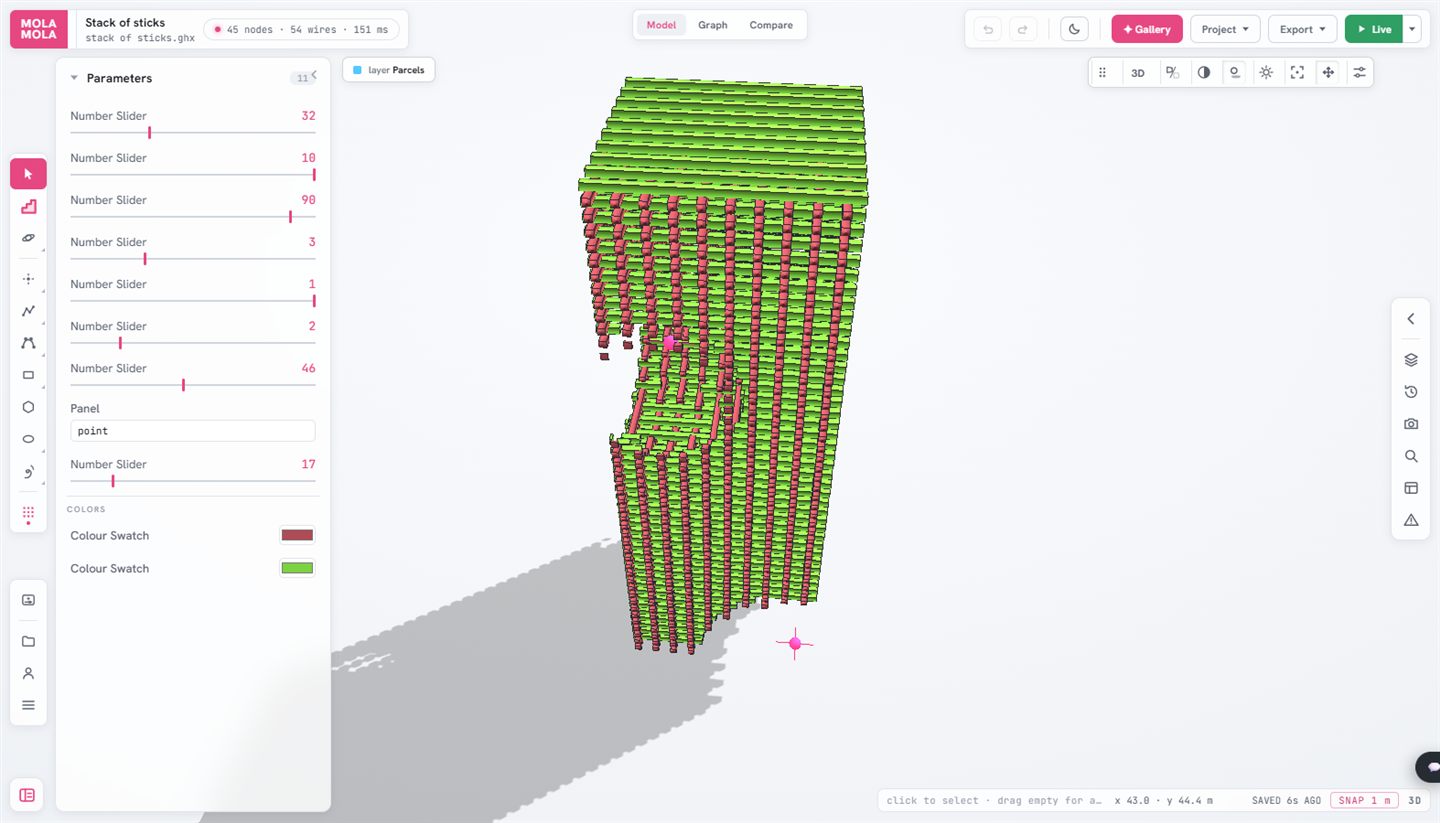Toggle the half-circle contrast shading button
1440x823 pixels.
(1204, 72)
